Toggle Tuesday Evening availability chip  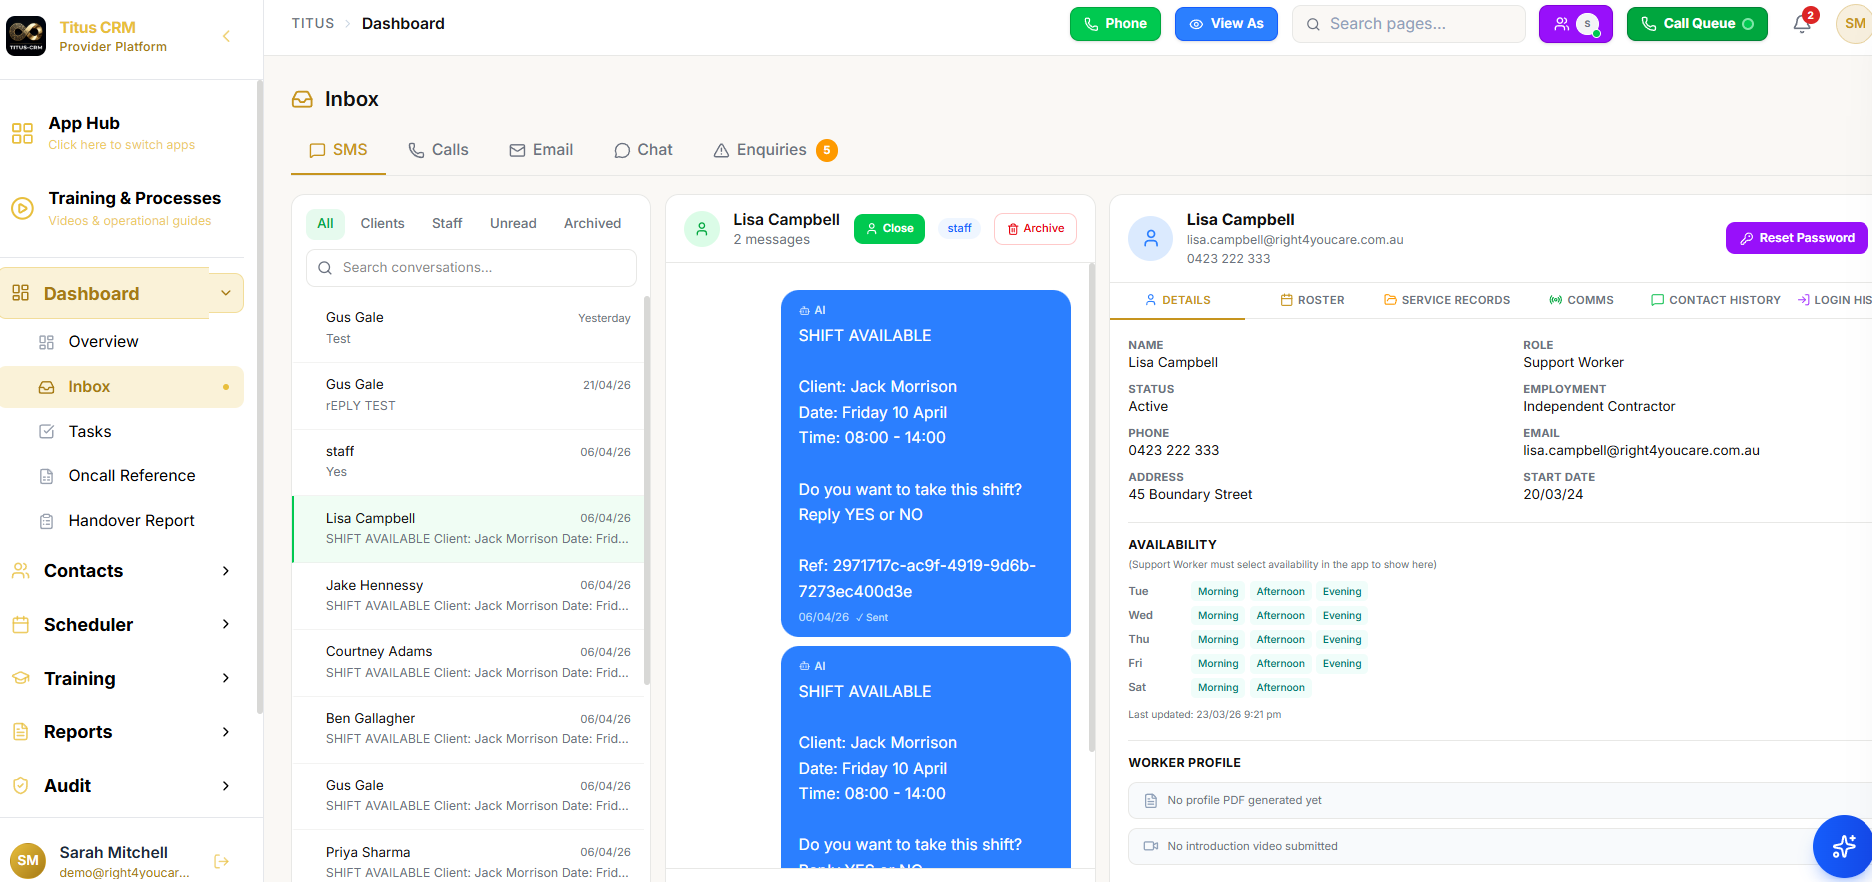click(1342, 592)
